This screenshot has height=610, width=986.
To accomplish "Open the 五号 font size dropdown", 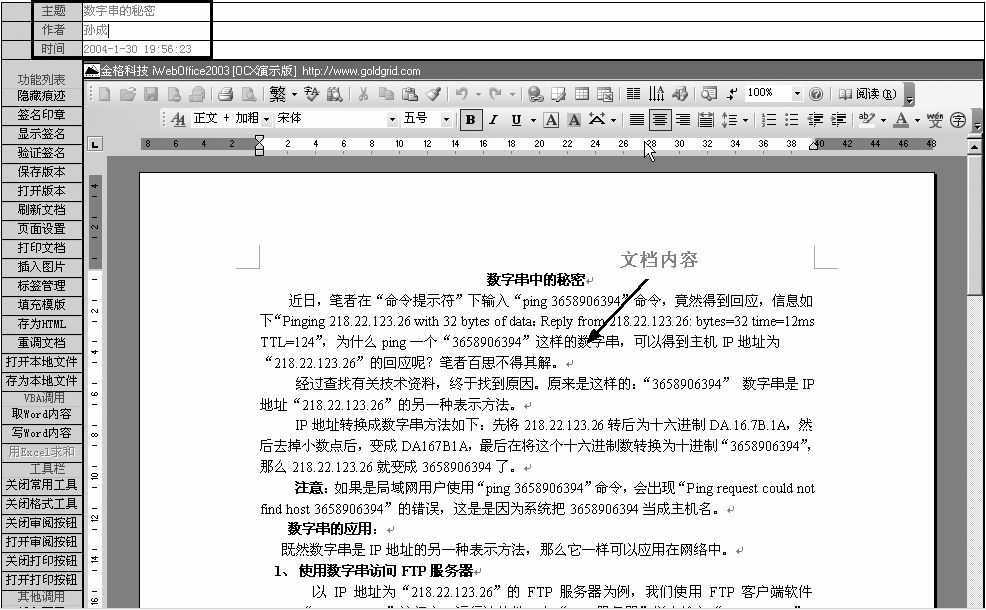I will (446, 120).
